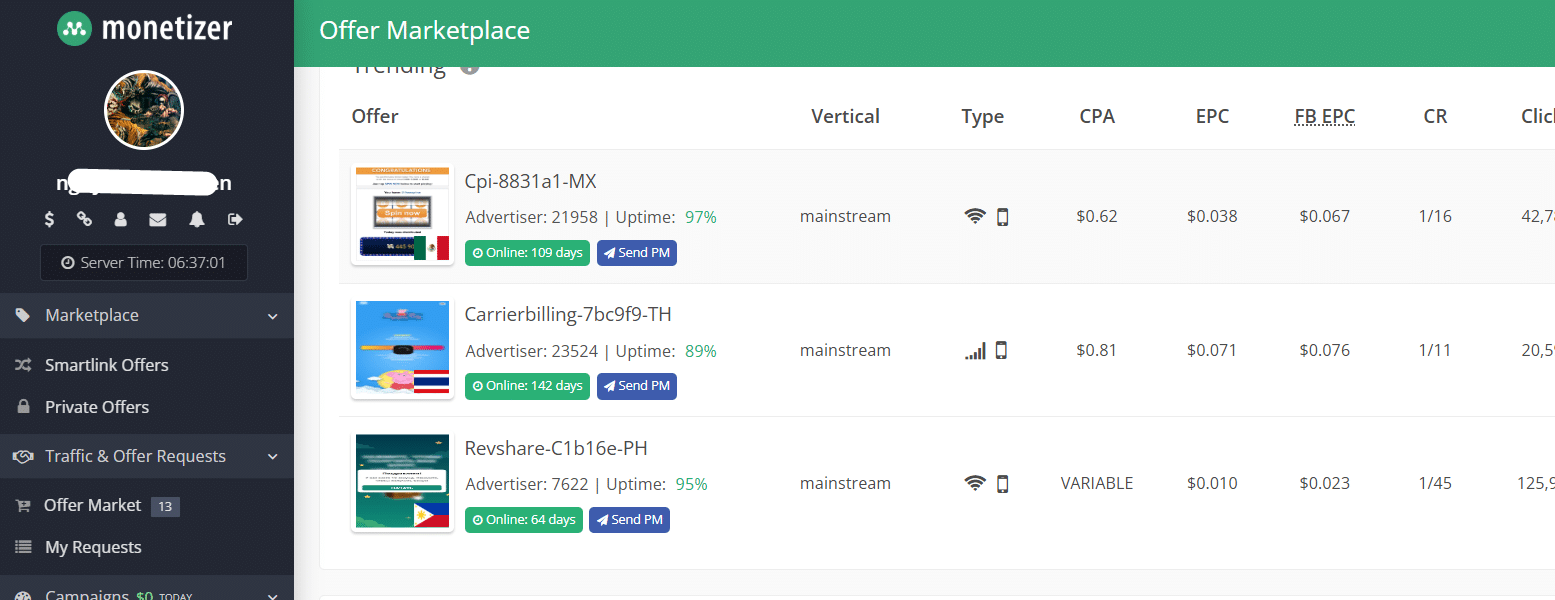Open the chain link icon in sidebar

[85, 219]
